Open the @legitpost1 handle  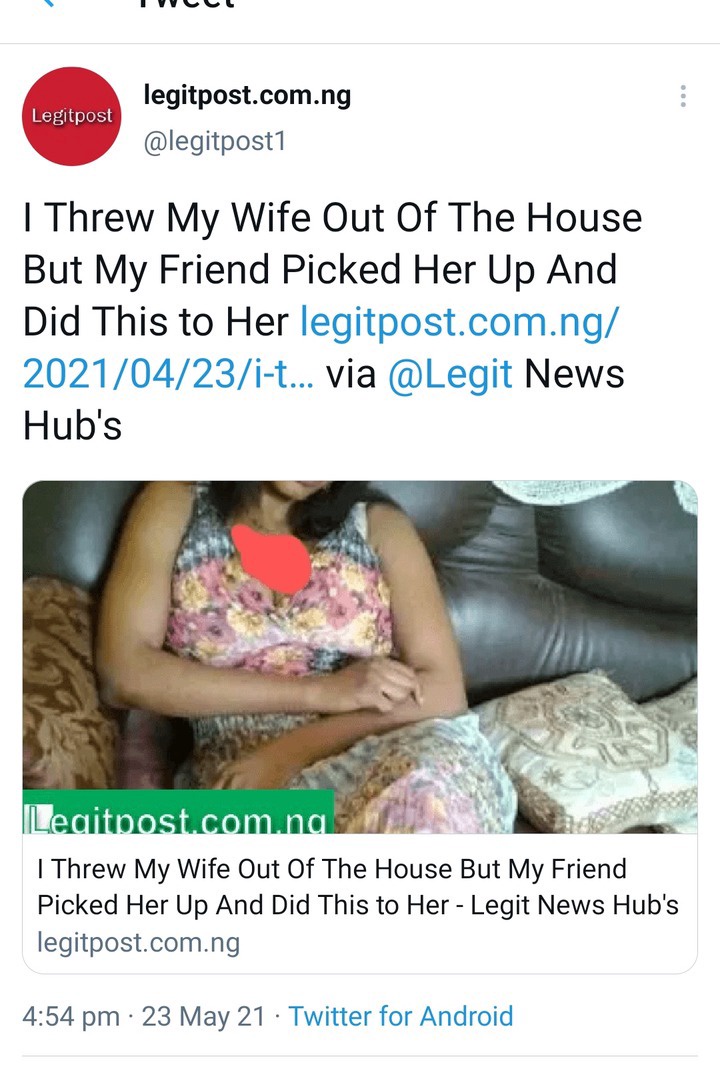214,141
